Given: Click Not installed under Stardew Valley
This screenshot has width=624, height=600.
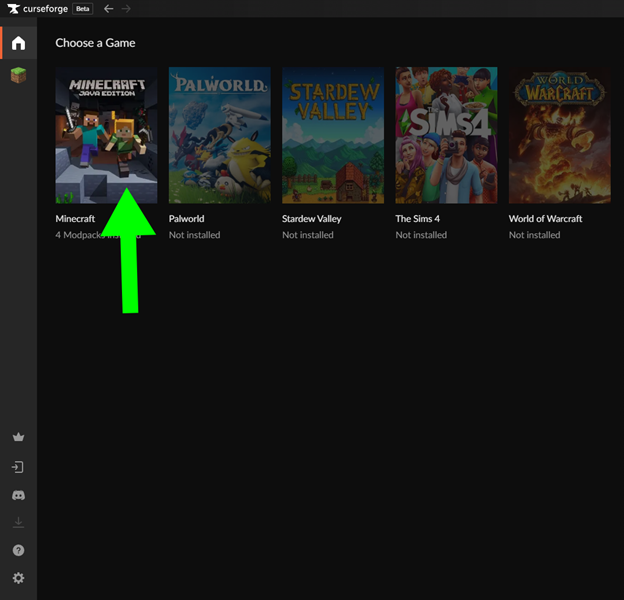Looking at the screenshot, I should click(308, 235).
